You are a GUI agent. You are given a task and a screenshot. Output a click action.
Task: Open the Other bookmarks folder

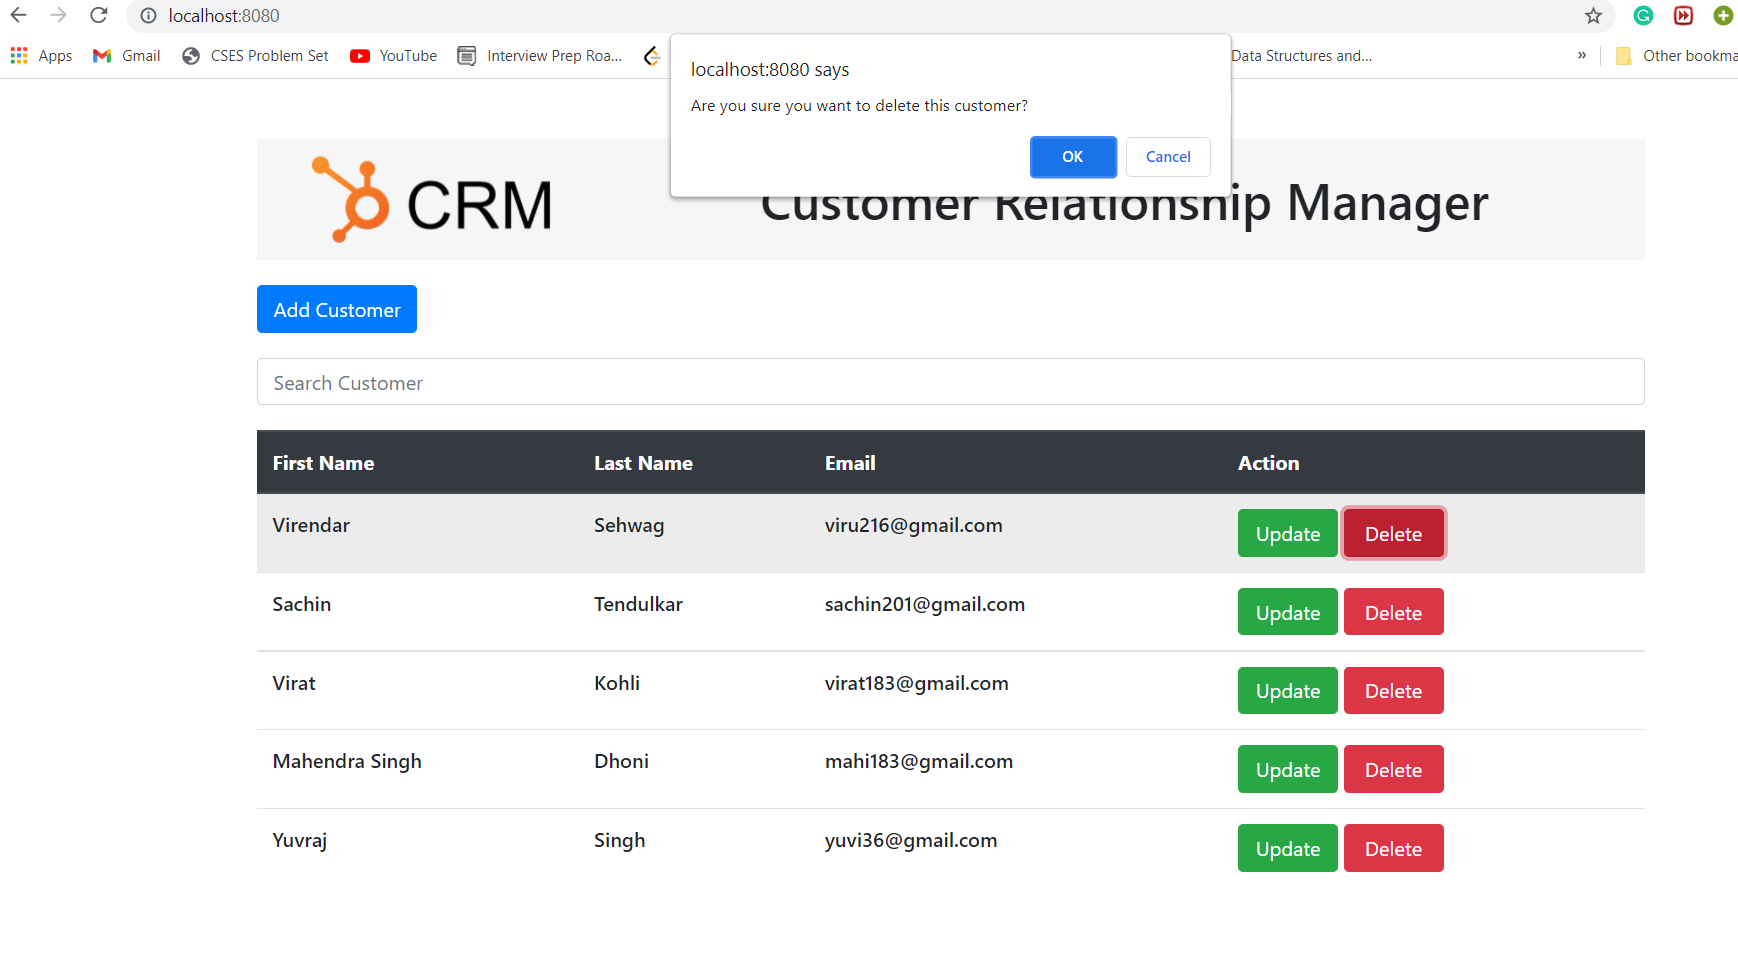pos(1676,56)
